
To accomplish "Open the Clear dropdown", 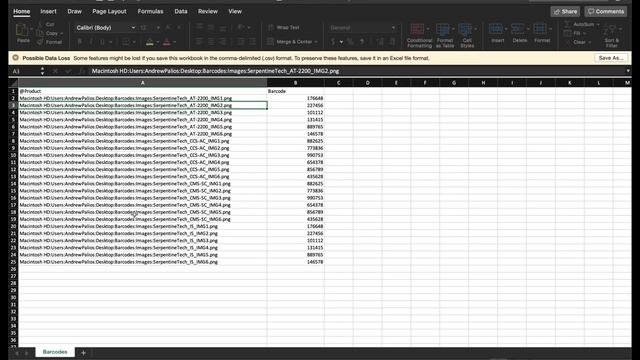I will 578,42.
